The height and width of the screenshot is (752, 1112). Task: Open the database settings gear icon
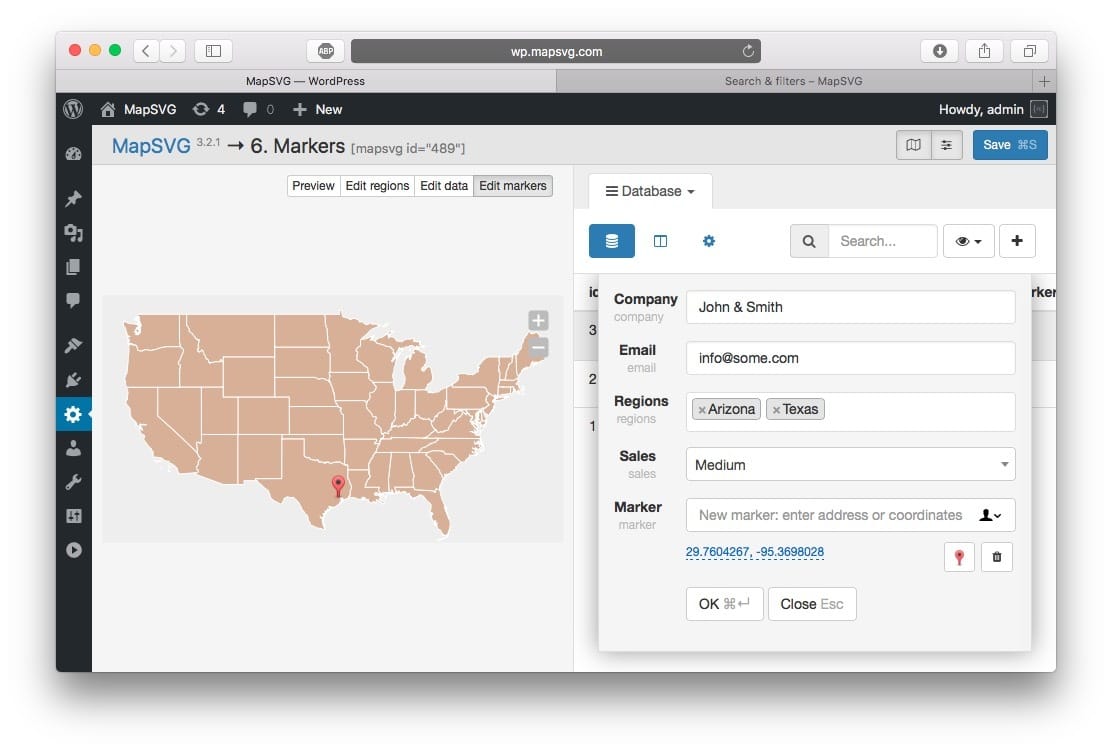[x=708, y=241]
